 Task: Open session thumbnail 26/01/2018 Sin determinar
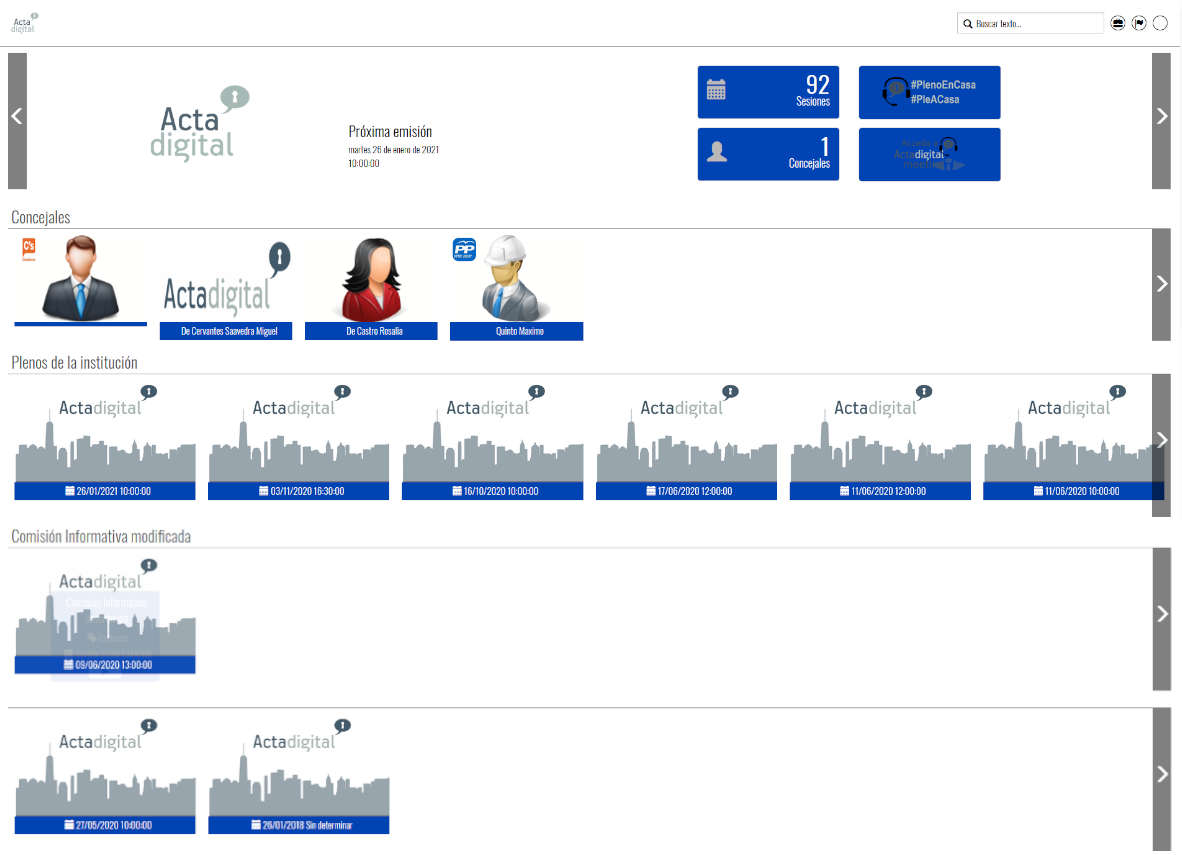tap(299, 825)
